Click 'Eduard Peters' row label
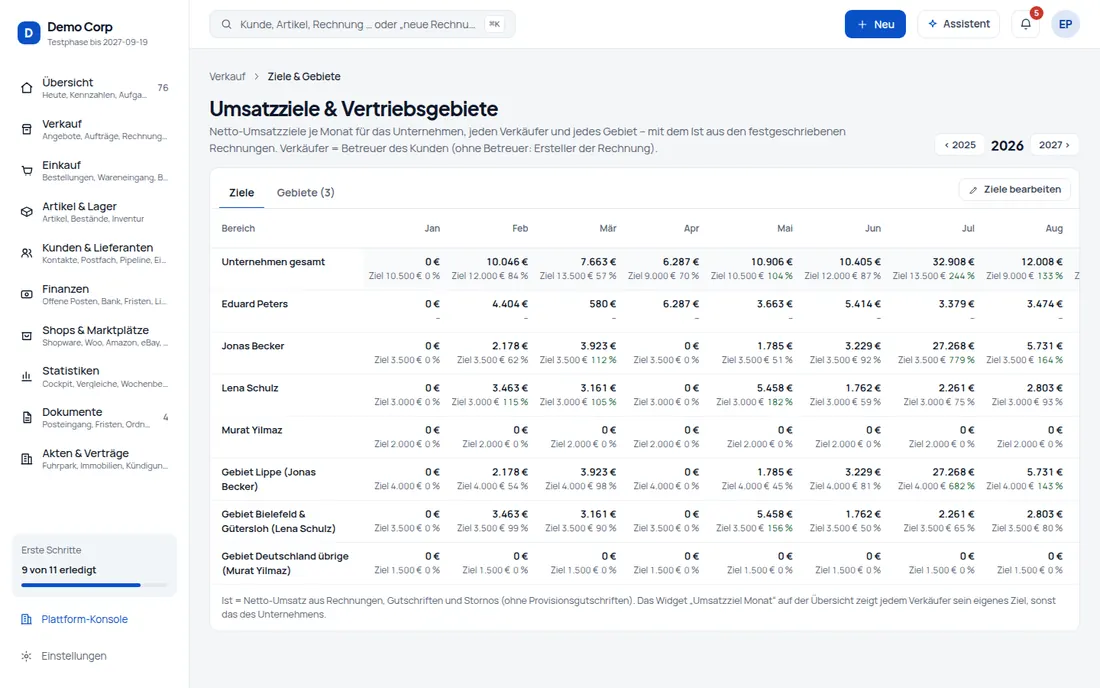This screenshot has width=1100, height=688. tap(255, 304)
